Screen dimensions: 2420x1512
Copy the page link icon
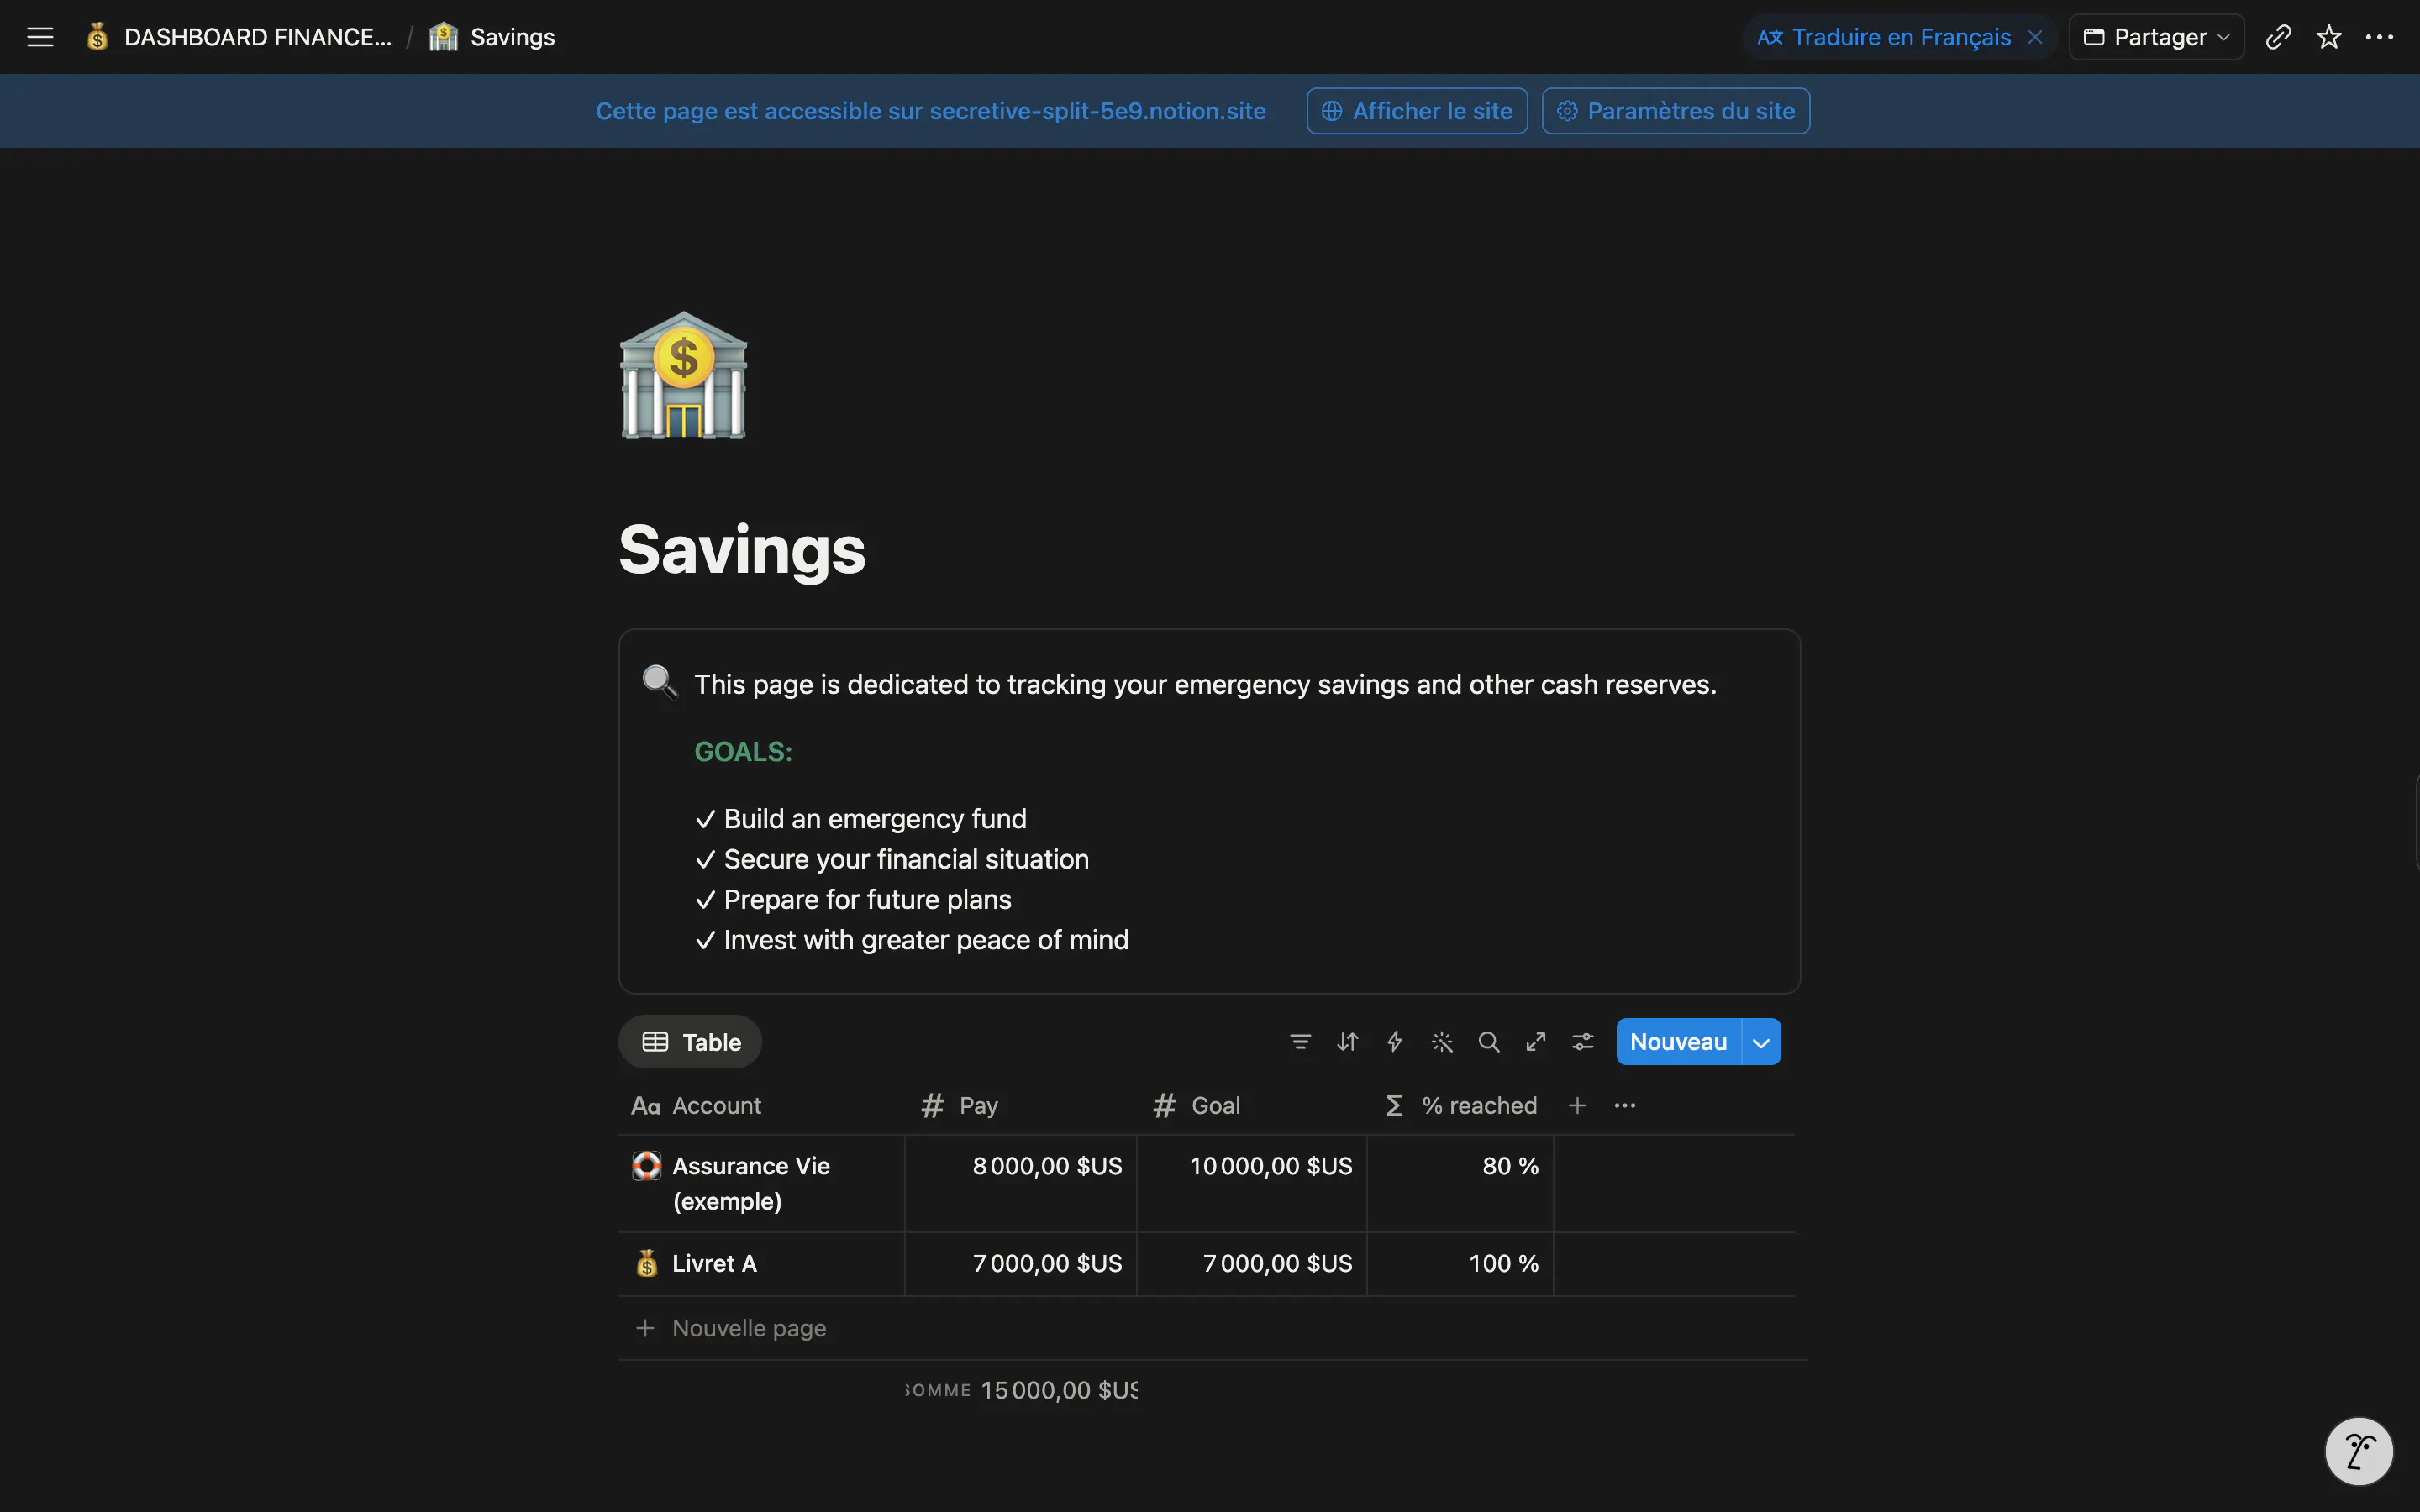coord(2278,37)
